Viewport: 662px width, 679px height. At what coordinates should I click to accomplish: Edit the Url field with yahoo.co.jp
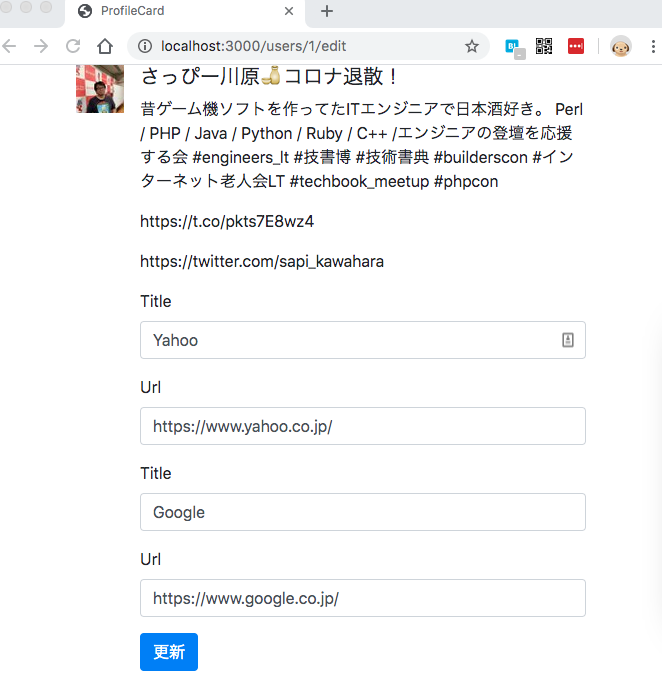[x=363, y=426]
